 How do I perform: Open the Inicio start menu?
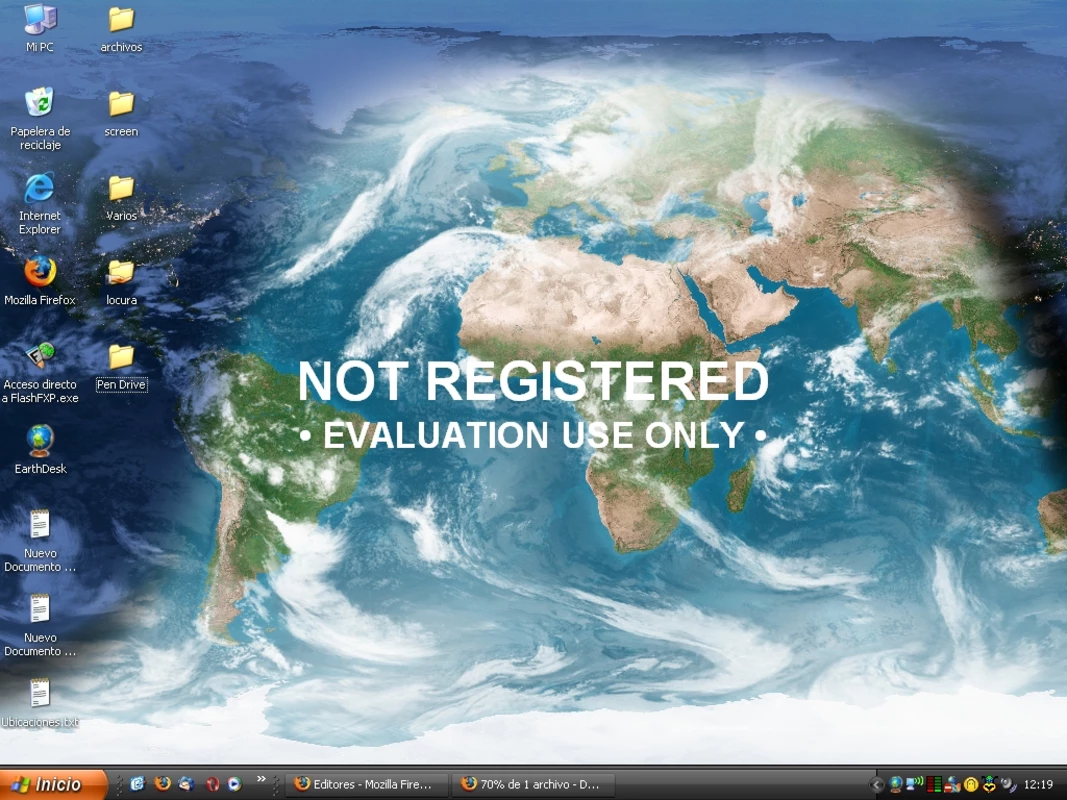pyautogui.click(x=53, y=784)
